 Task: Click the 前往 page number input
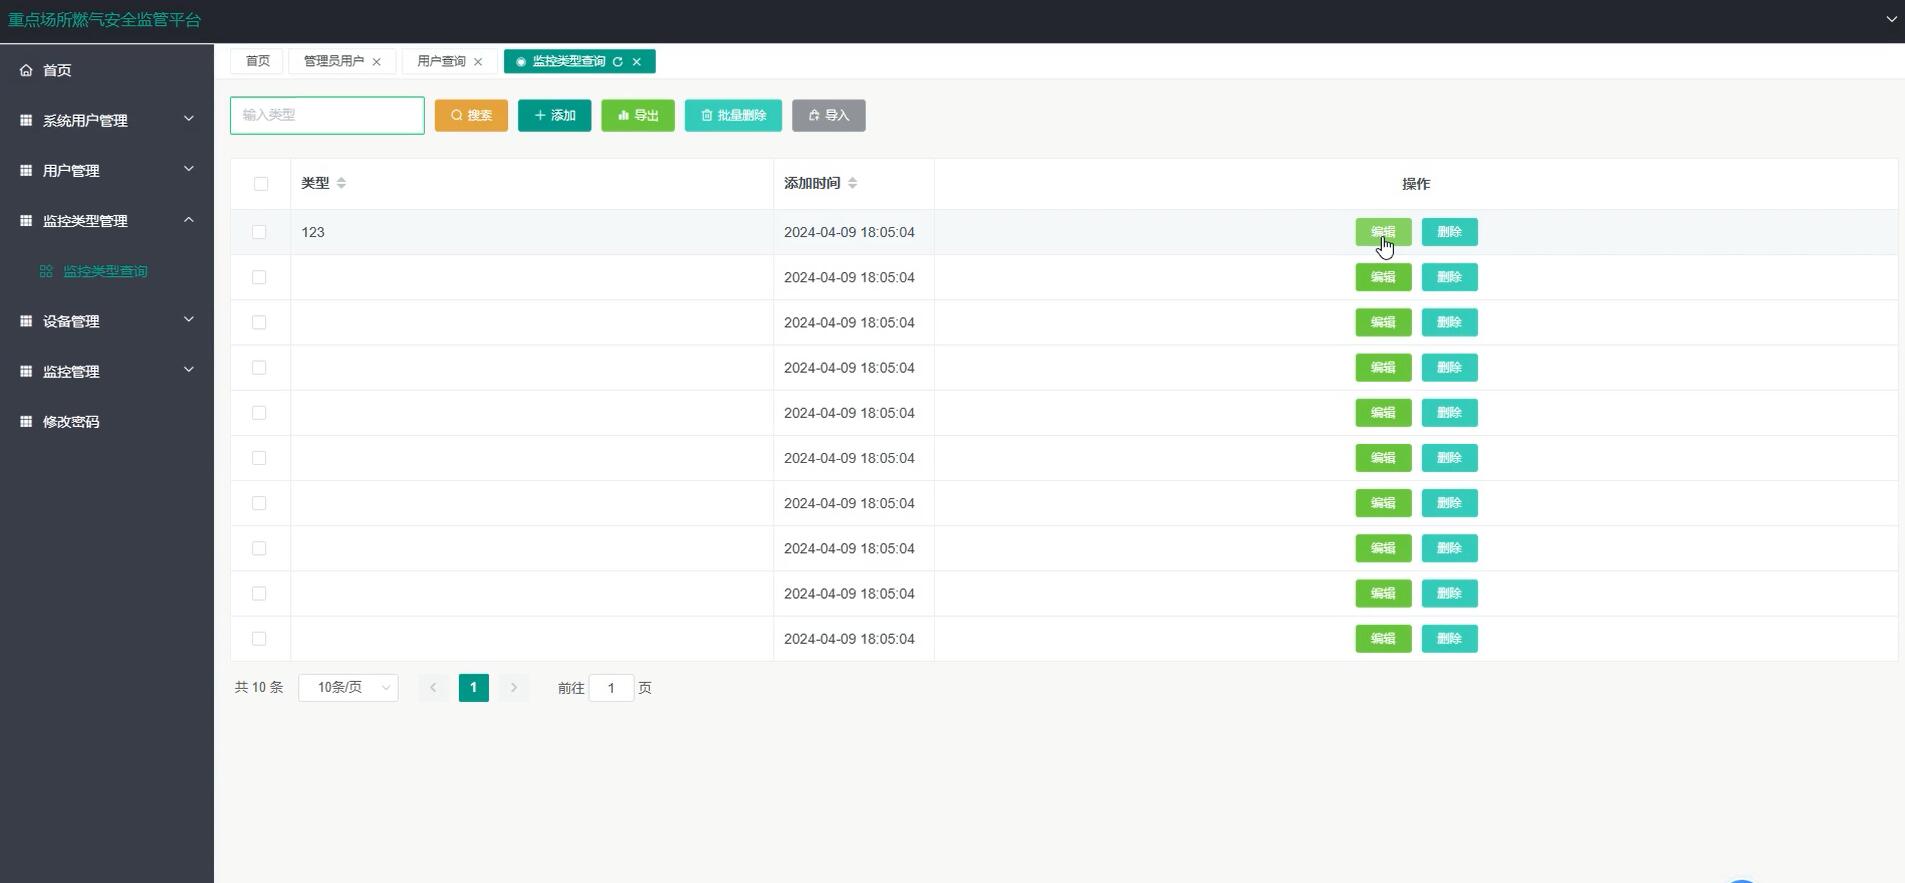coord(611,688)
